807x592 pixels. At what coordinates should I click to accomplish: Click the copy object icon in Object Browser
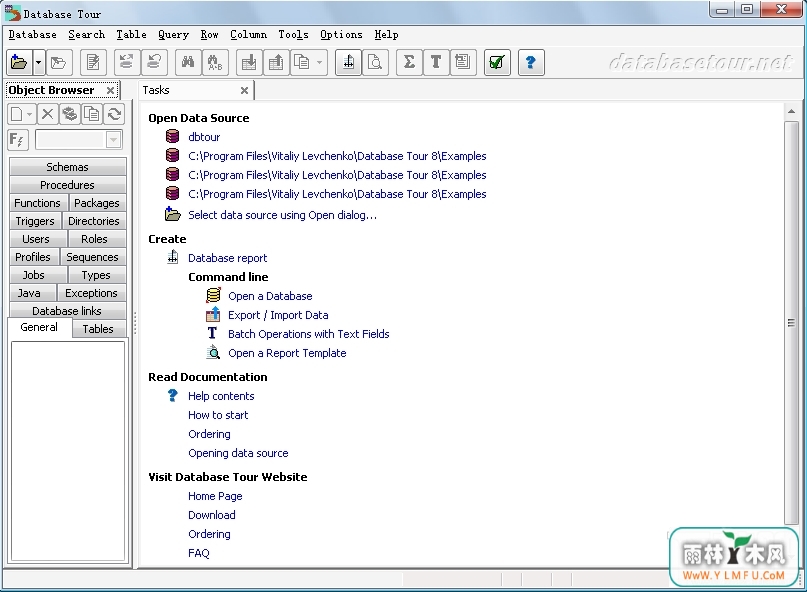[92, 114]
